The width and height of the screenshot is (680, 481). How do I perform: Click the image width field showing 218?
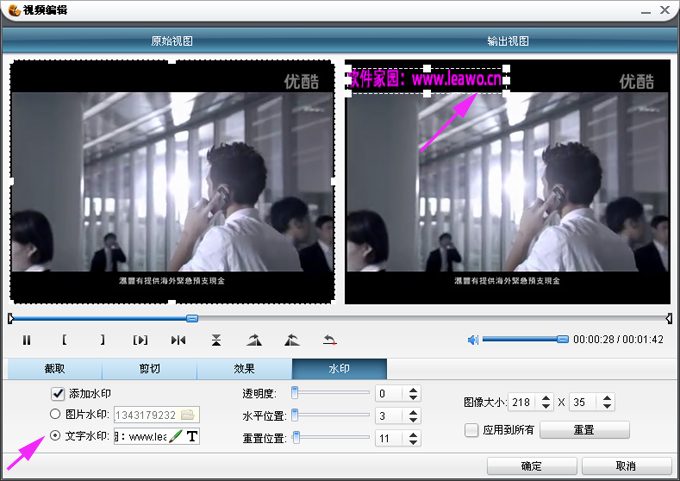click(x=524, y=402)
